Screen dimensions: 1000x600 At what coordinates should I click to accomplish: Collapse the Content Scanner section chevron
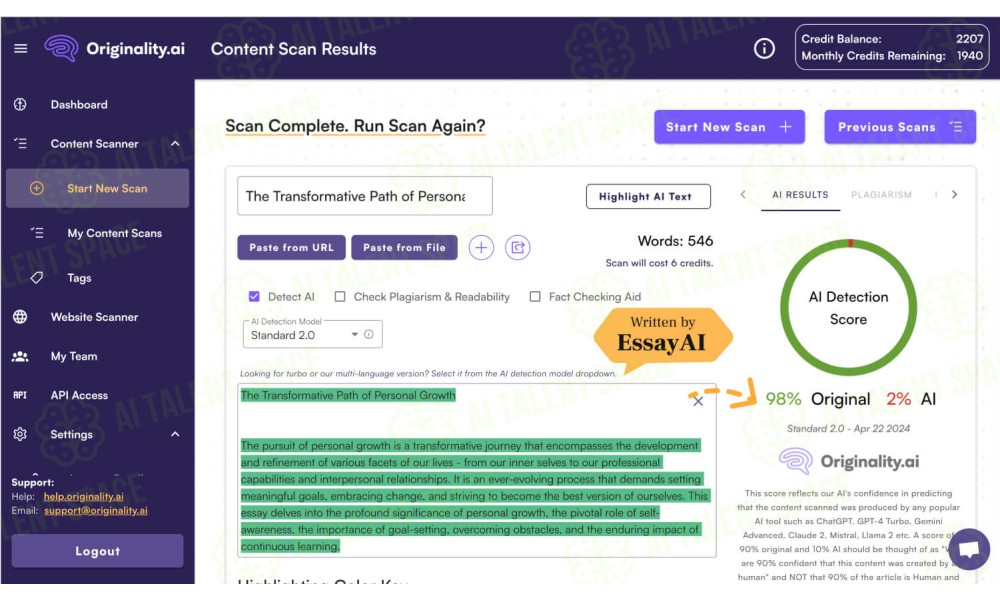[x=175, y=143]
